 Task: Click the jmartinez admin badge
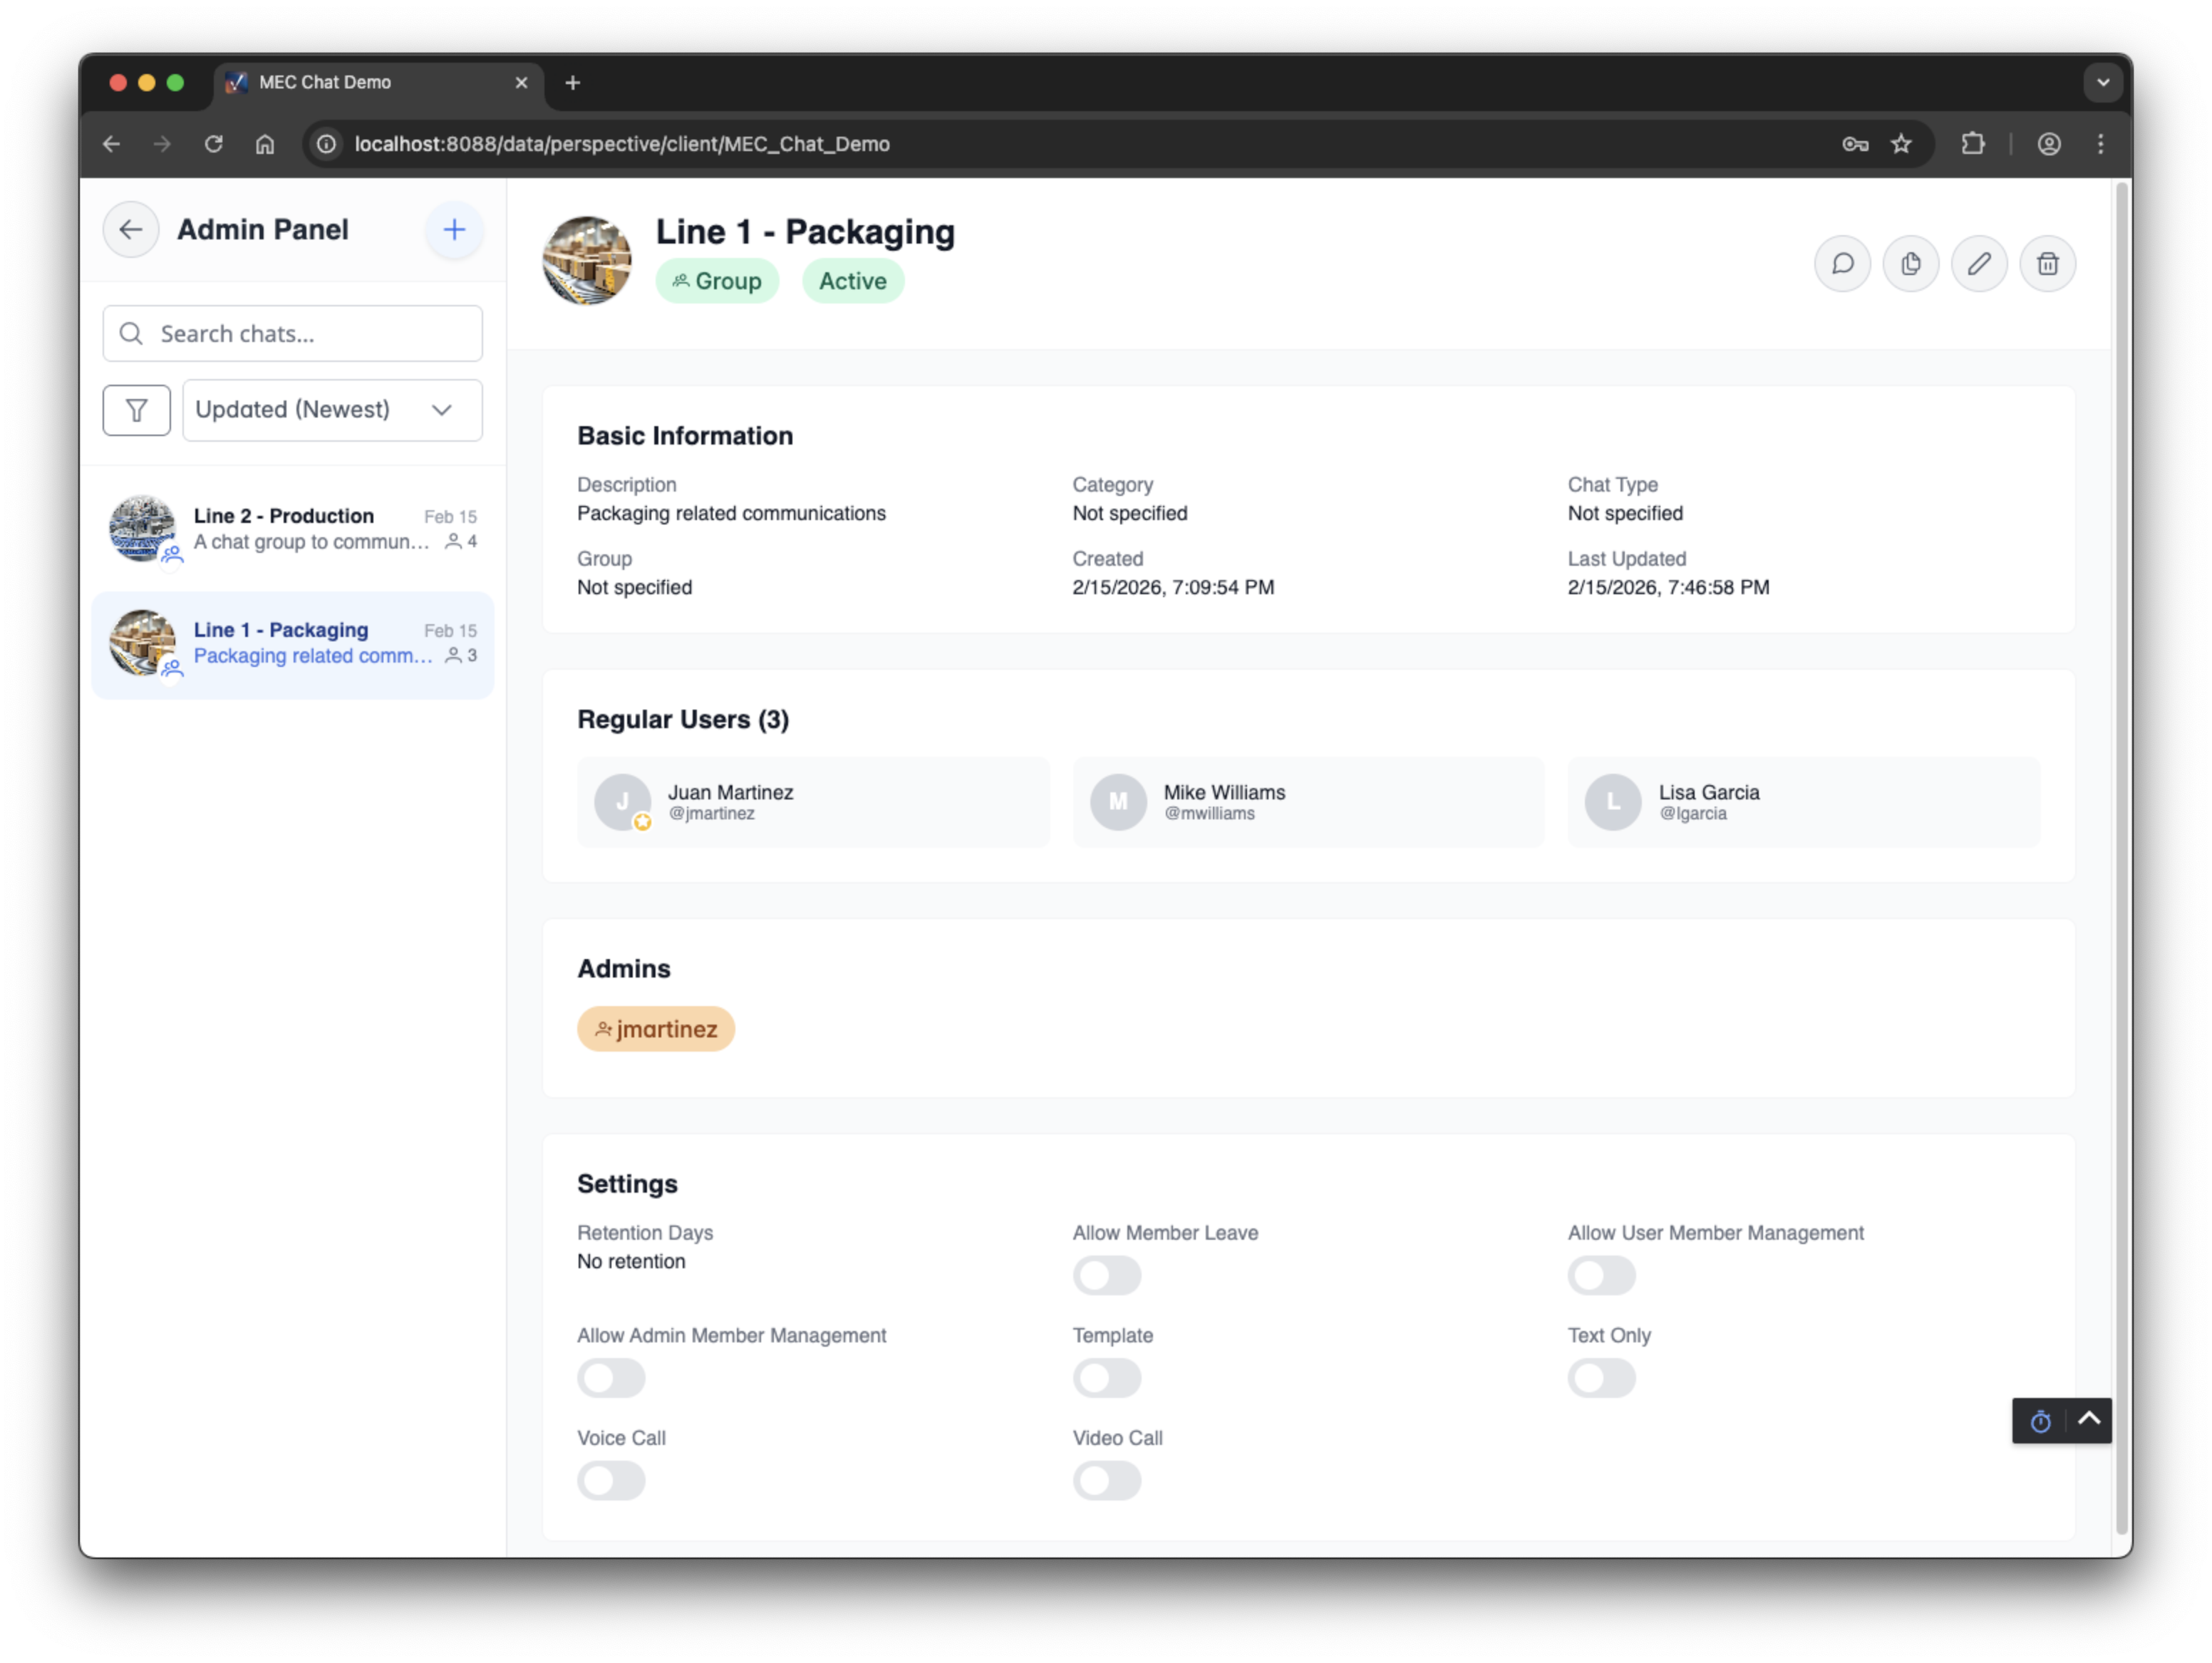(x=656, y=1028)
